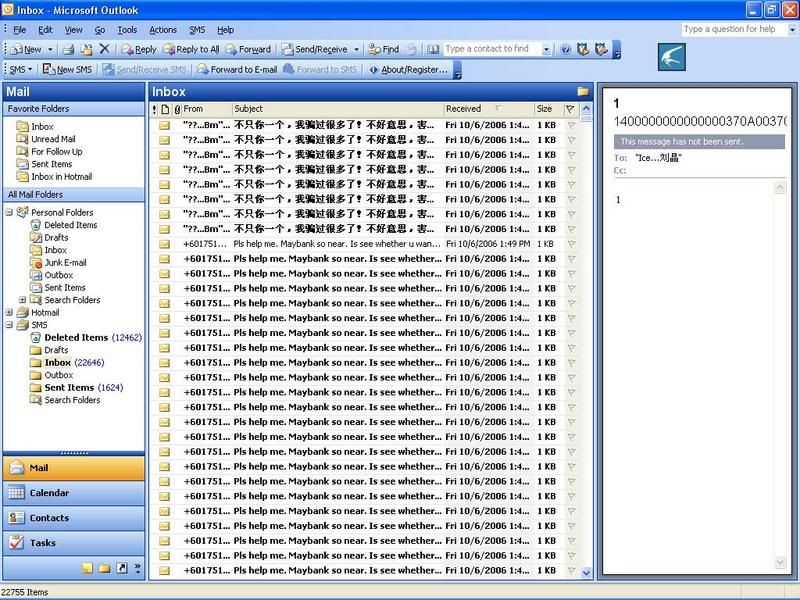The width and height of the screenshot is (800, 600).
Task: Open the help question box dropdown arrow
Action: point(792,30)
